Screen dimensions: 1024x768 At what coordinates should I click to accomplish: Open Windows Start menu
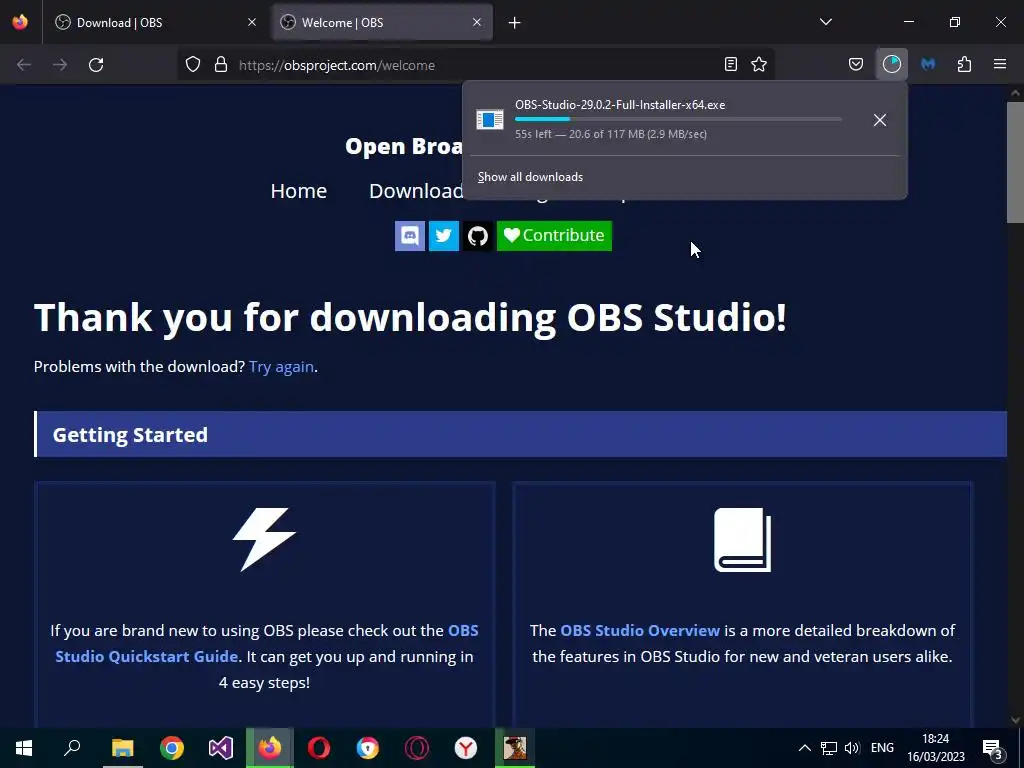point(24,748)
